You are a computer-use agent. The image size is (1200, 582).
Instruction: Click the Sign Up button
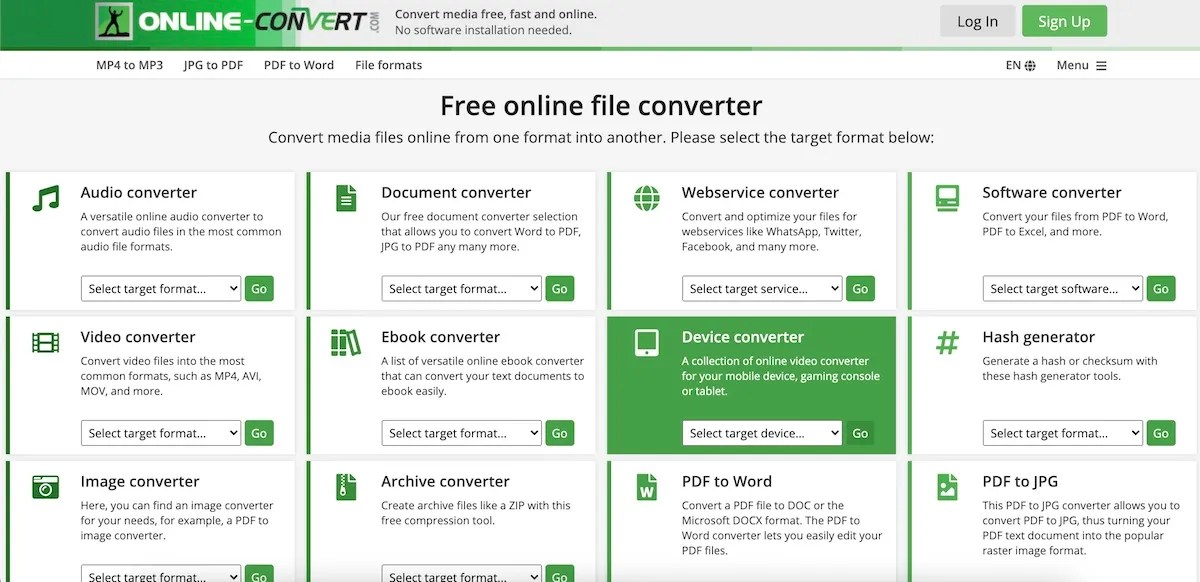pos(1064,20)
